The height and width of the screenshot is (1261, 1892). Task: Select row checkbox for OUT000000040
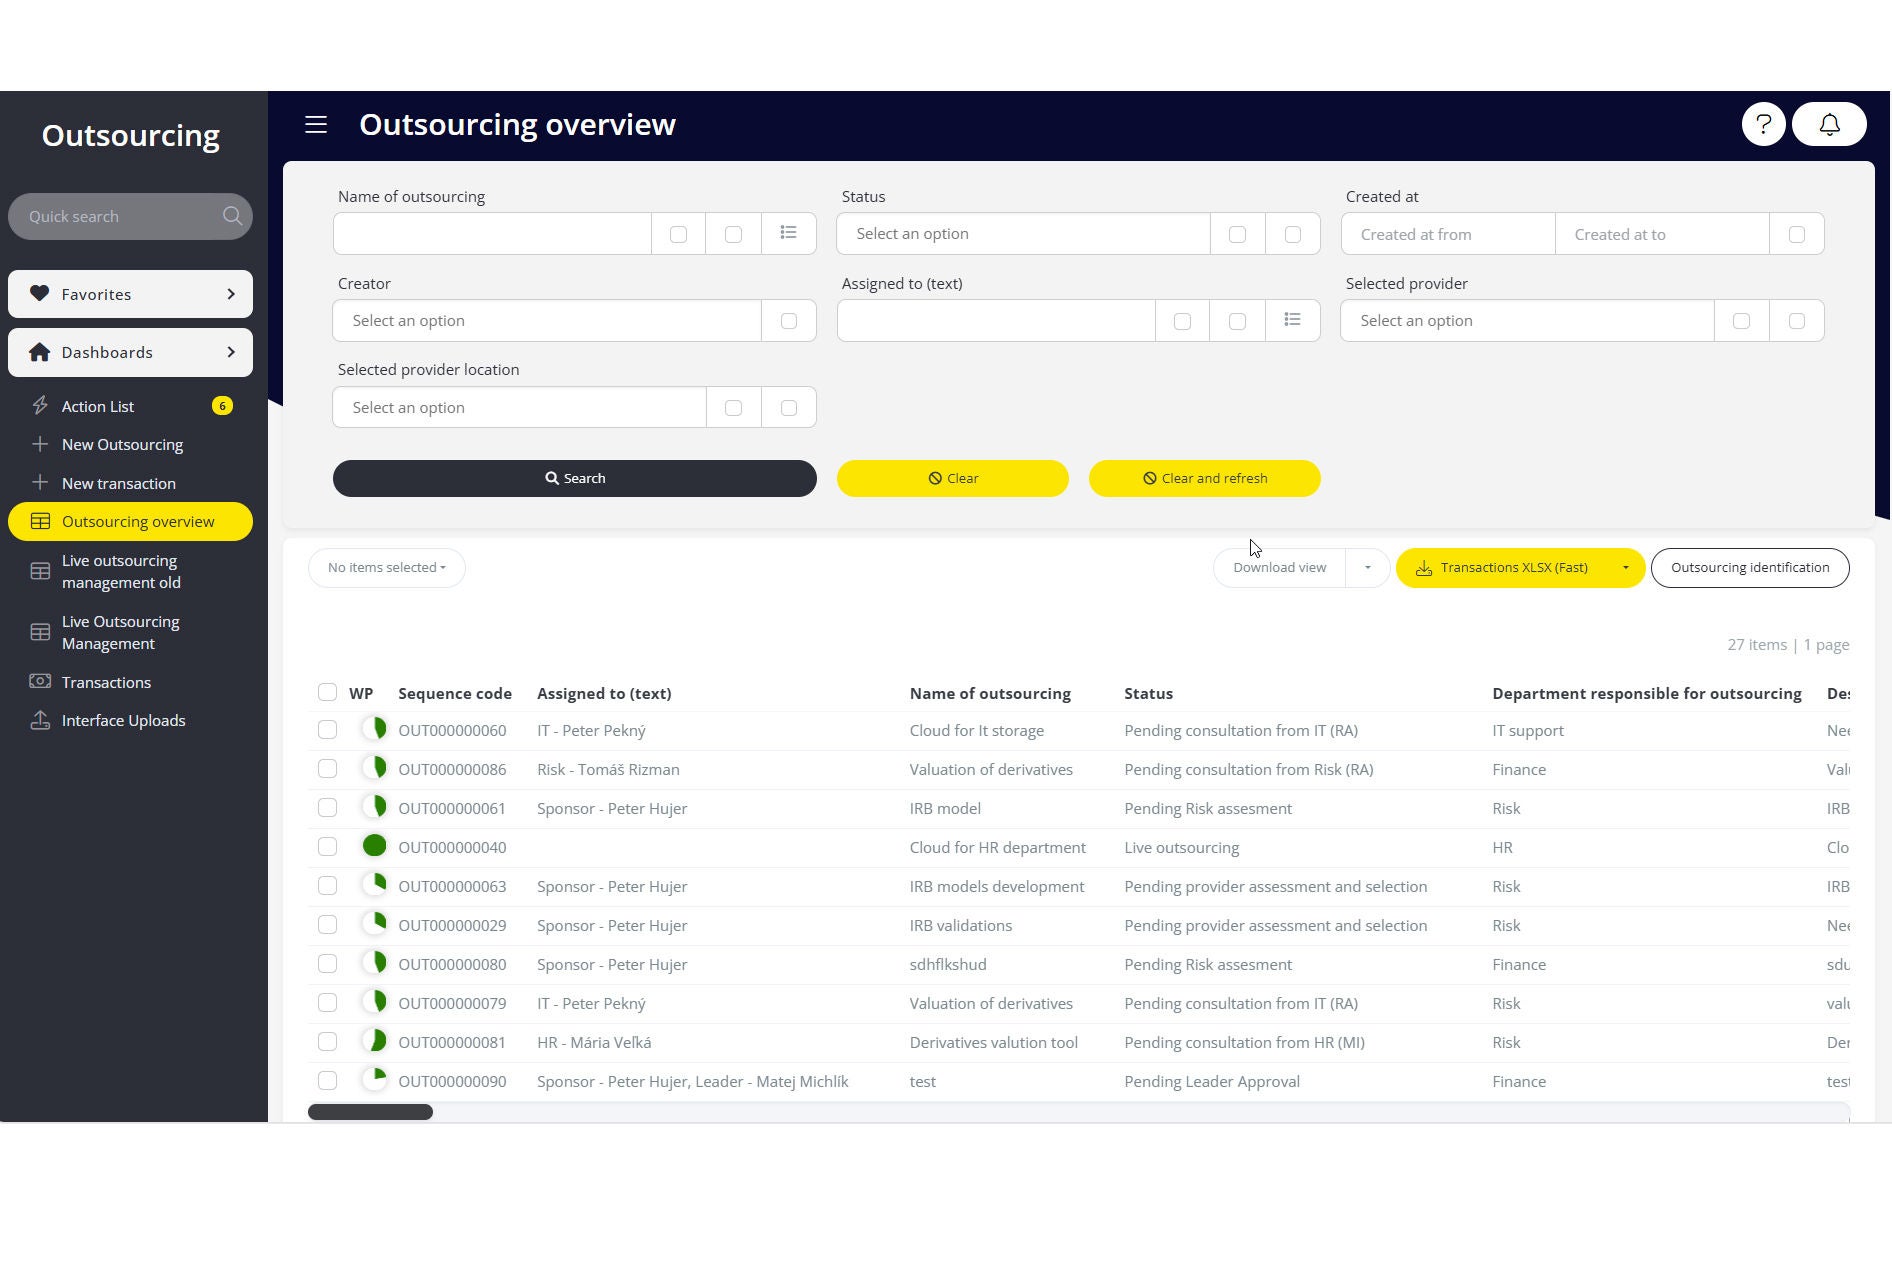[327, 846]
